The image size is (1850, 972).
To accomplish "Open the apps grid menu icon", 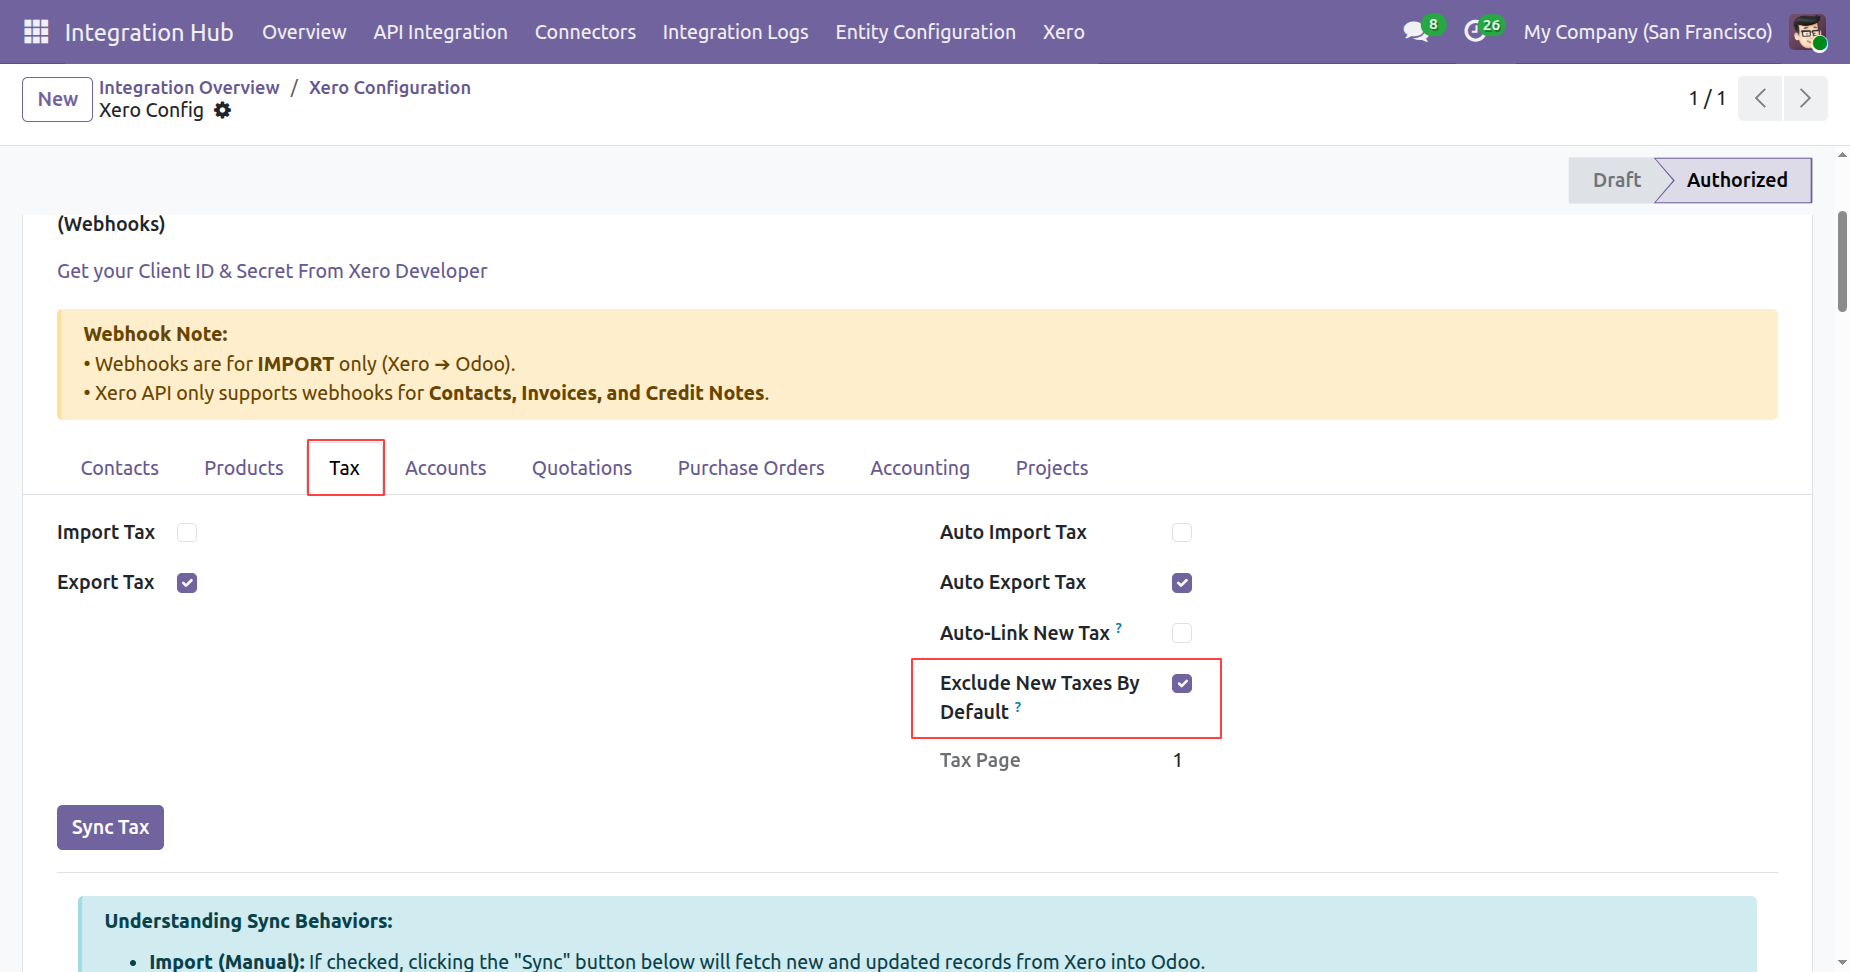I will click(36, 32).
